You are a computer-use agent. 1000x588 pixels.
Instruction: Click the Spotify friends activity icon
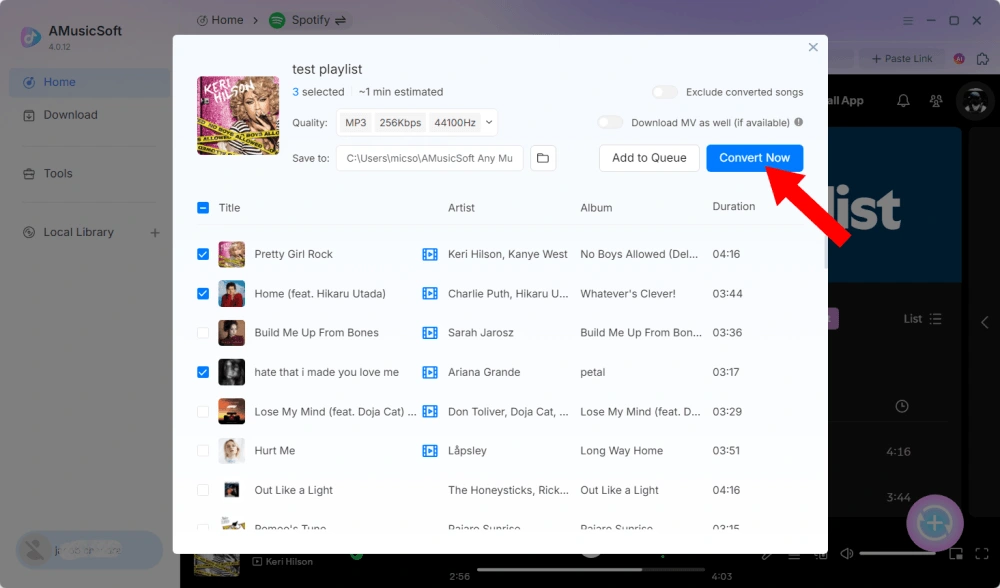(936, 101)
